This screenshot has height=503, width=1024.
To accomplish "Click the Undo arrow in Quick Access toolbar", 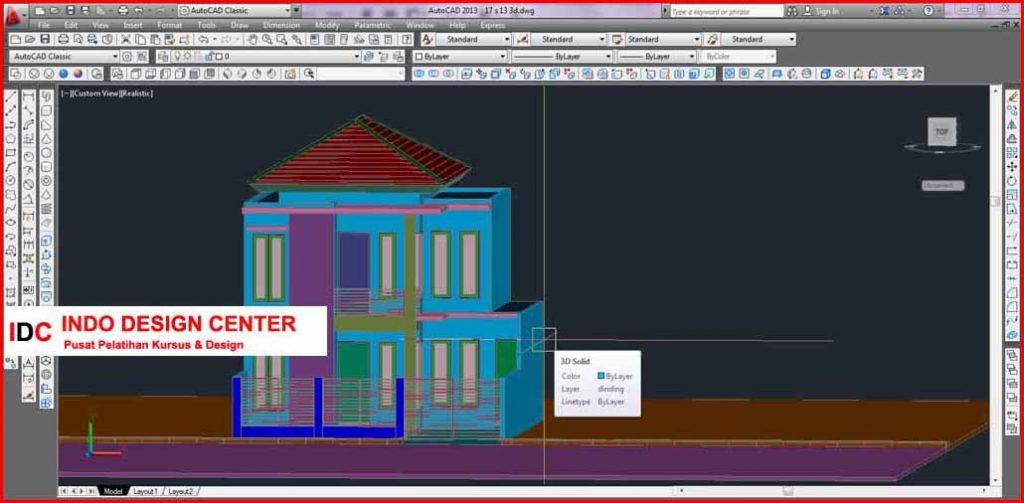I will tap(138, 10).
